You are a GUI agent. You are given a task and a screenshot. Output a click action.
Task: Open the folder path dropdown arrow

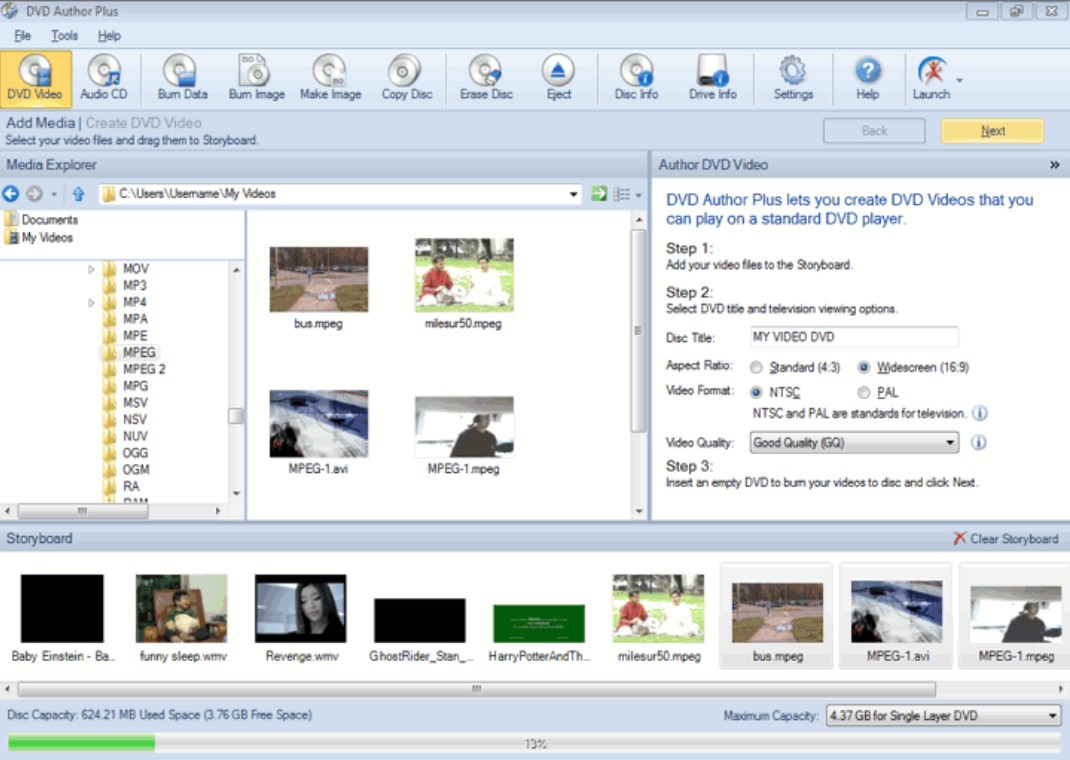pos(572,194)
